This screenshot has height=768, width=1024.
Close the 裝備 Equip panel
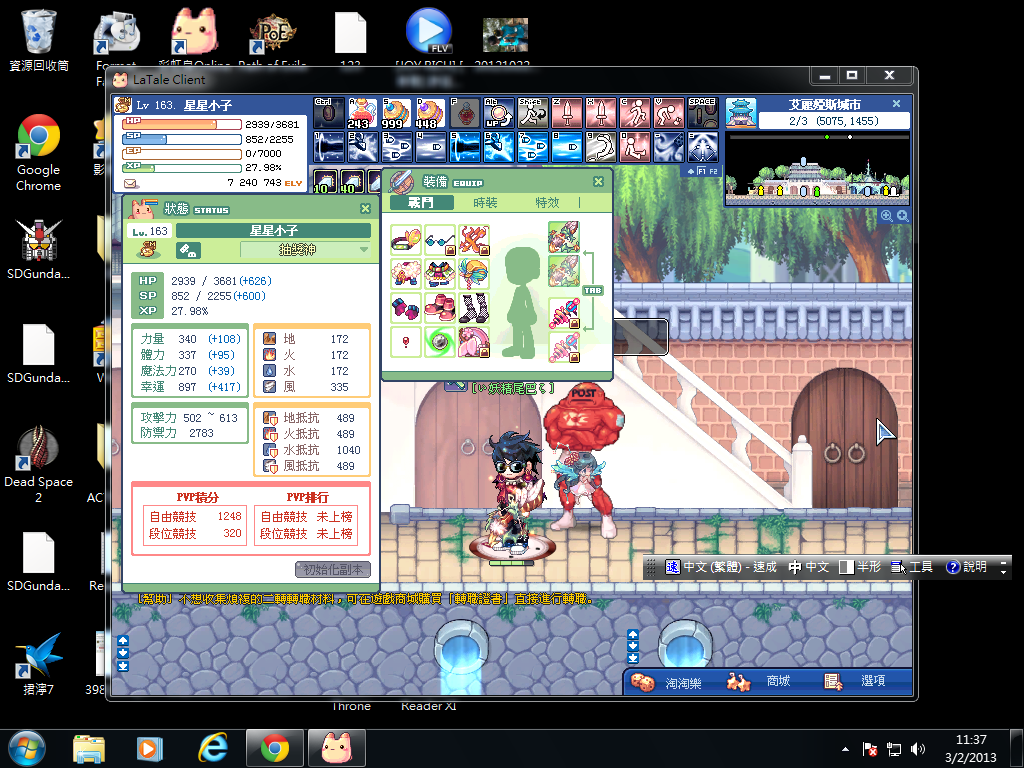(x=598, y=182)
